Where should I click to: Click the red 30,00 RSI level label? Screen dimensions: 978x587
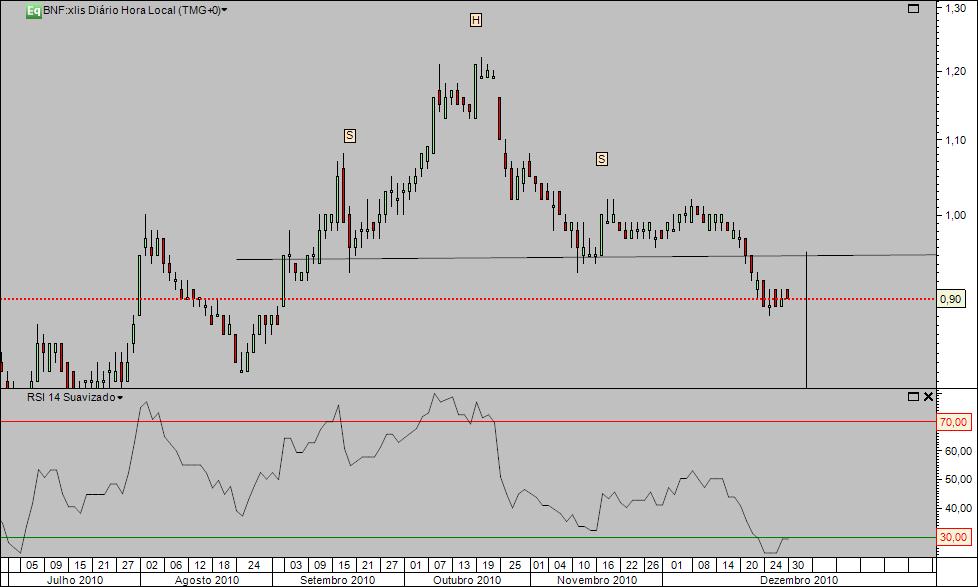(953, 537)
